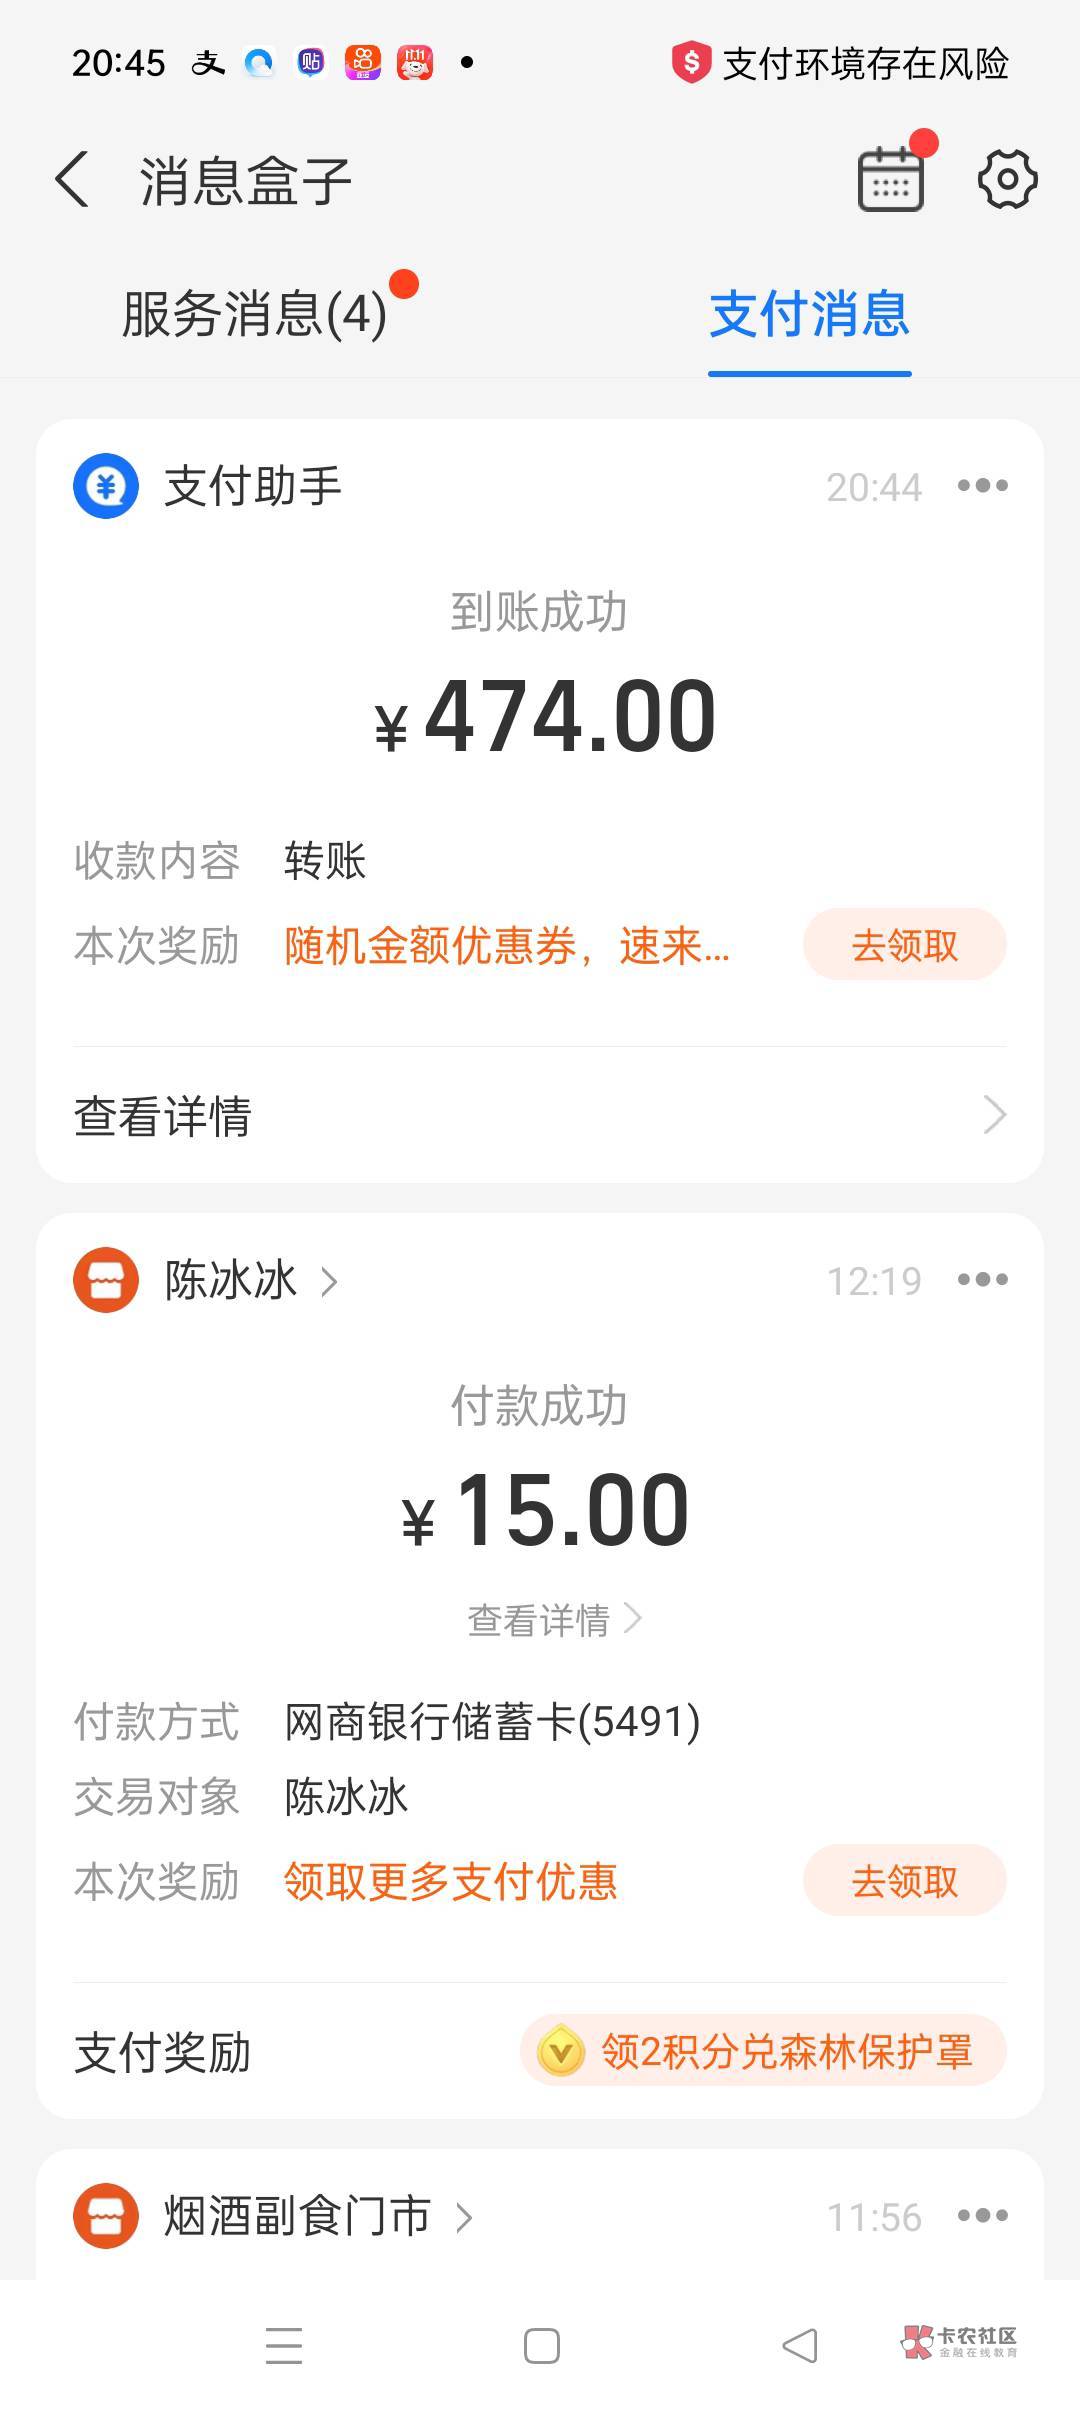This screenshot has height=2412, width=1080.
Task: Tap 领2积分兑森林保护罩 reward badge
Action: tap(763, 2052)
